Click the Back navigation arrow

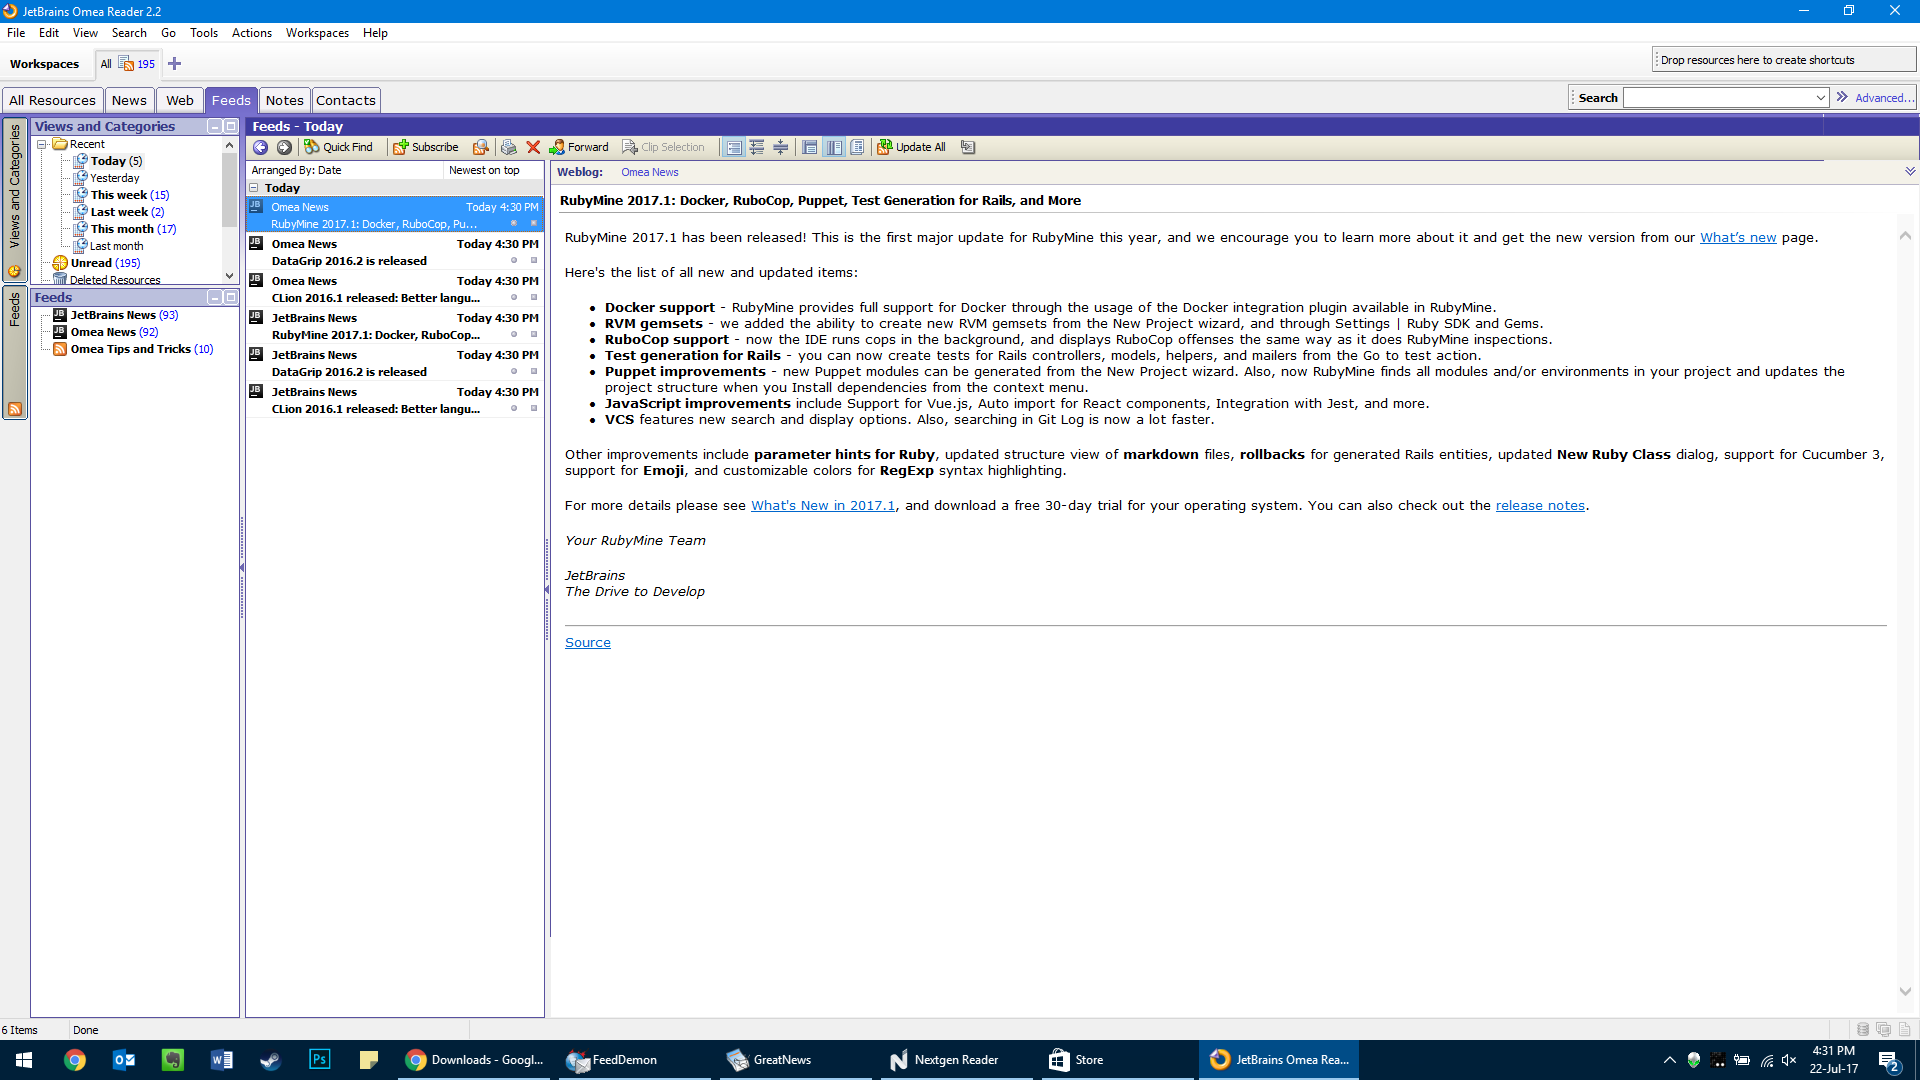point(260,147)
